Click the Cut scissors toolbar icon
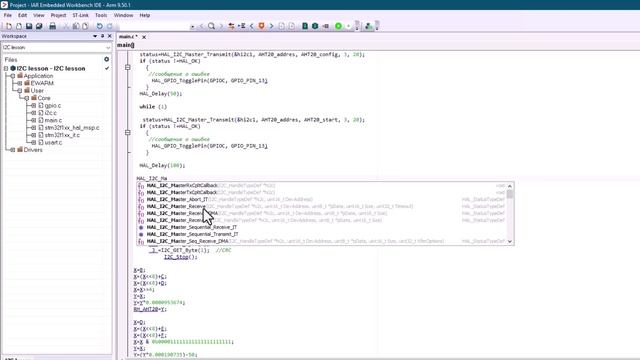640x360 pixels. tap(66, 26)
